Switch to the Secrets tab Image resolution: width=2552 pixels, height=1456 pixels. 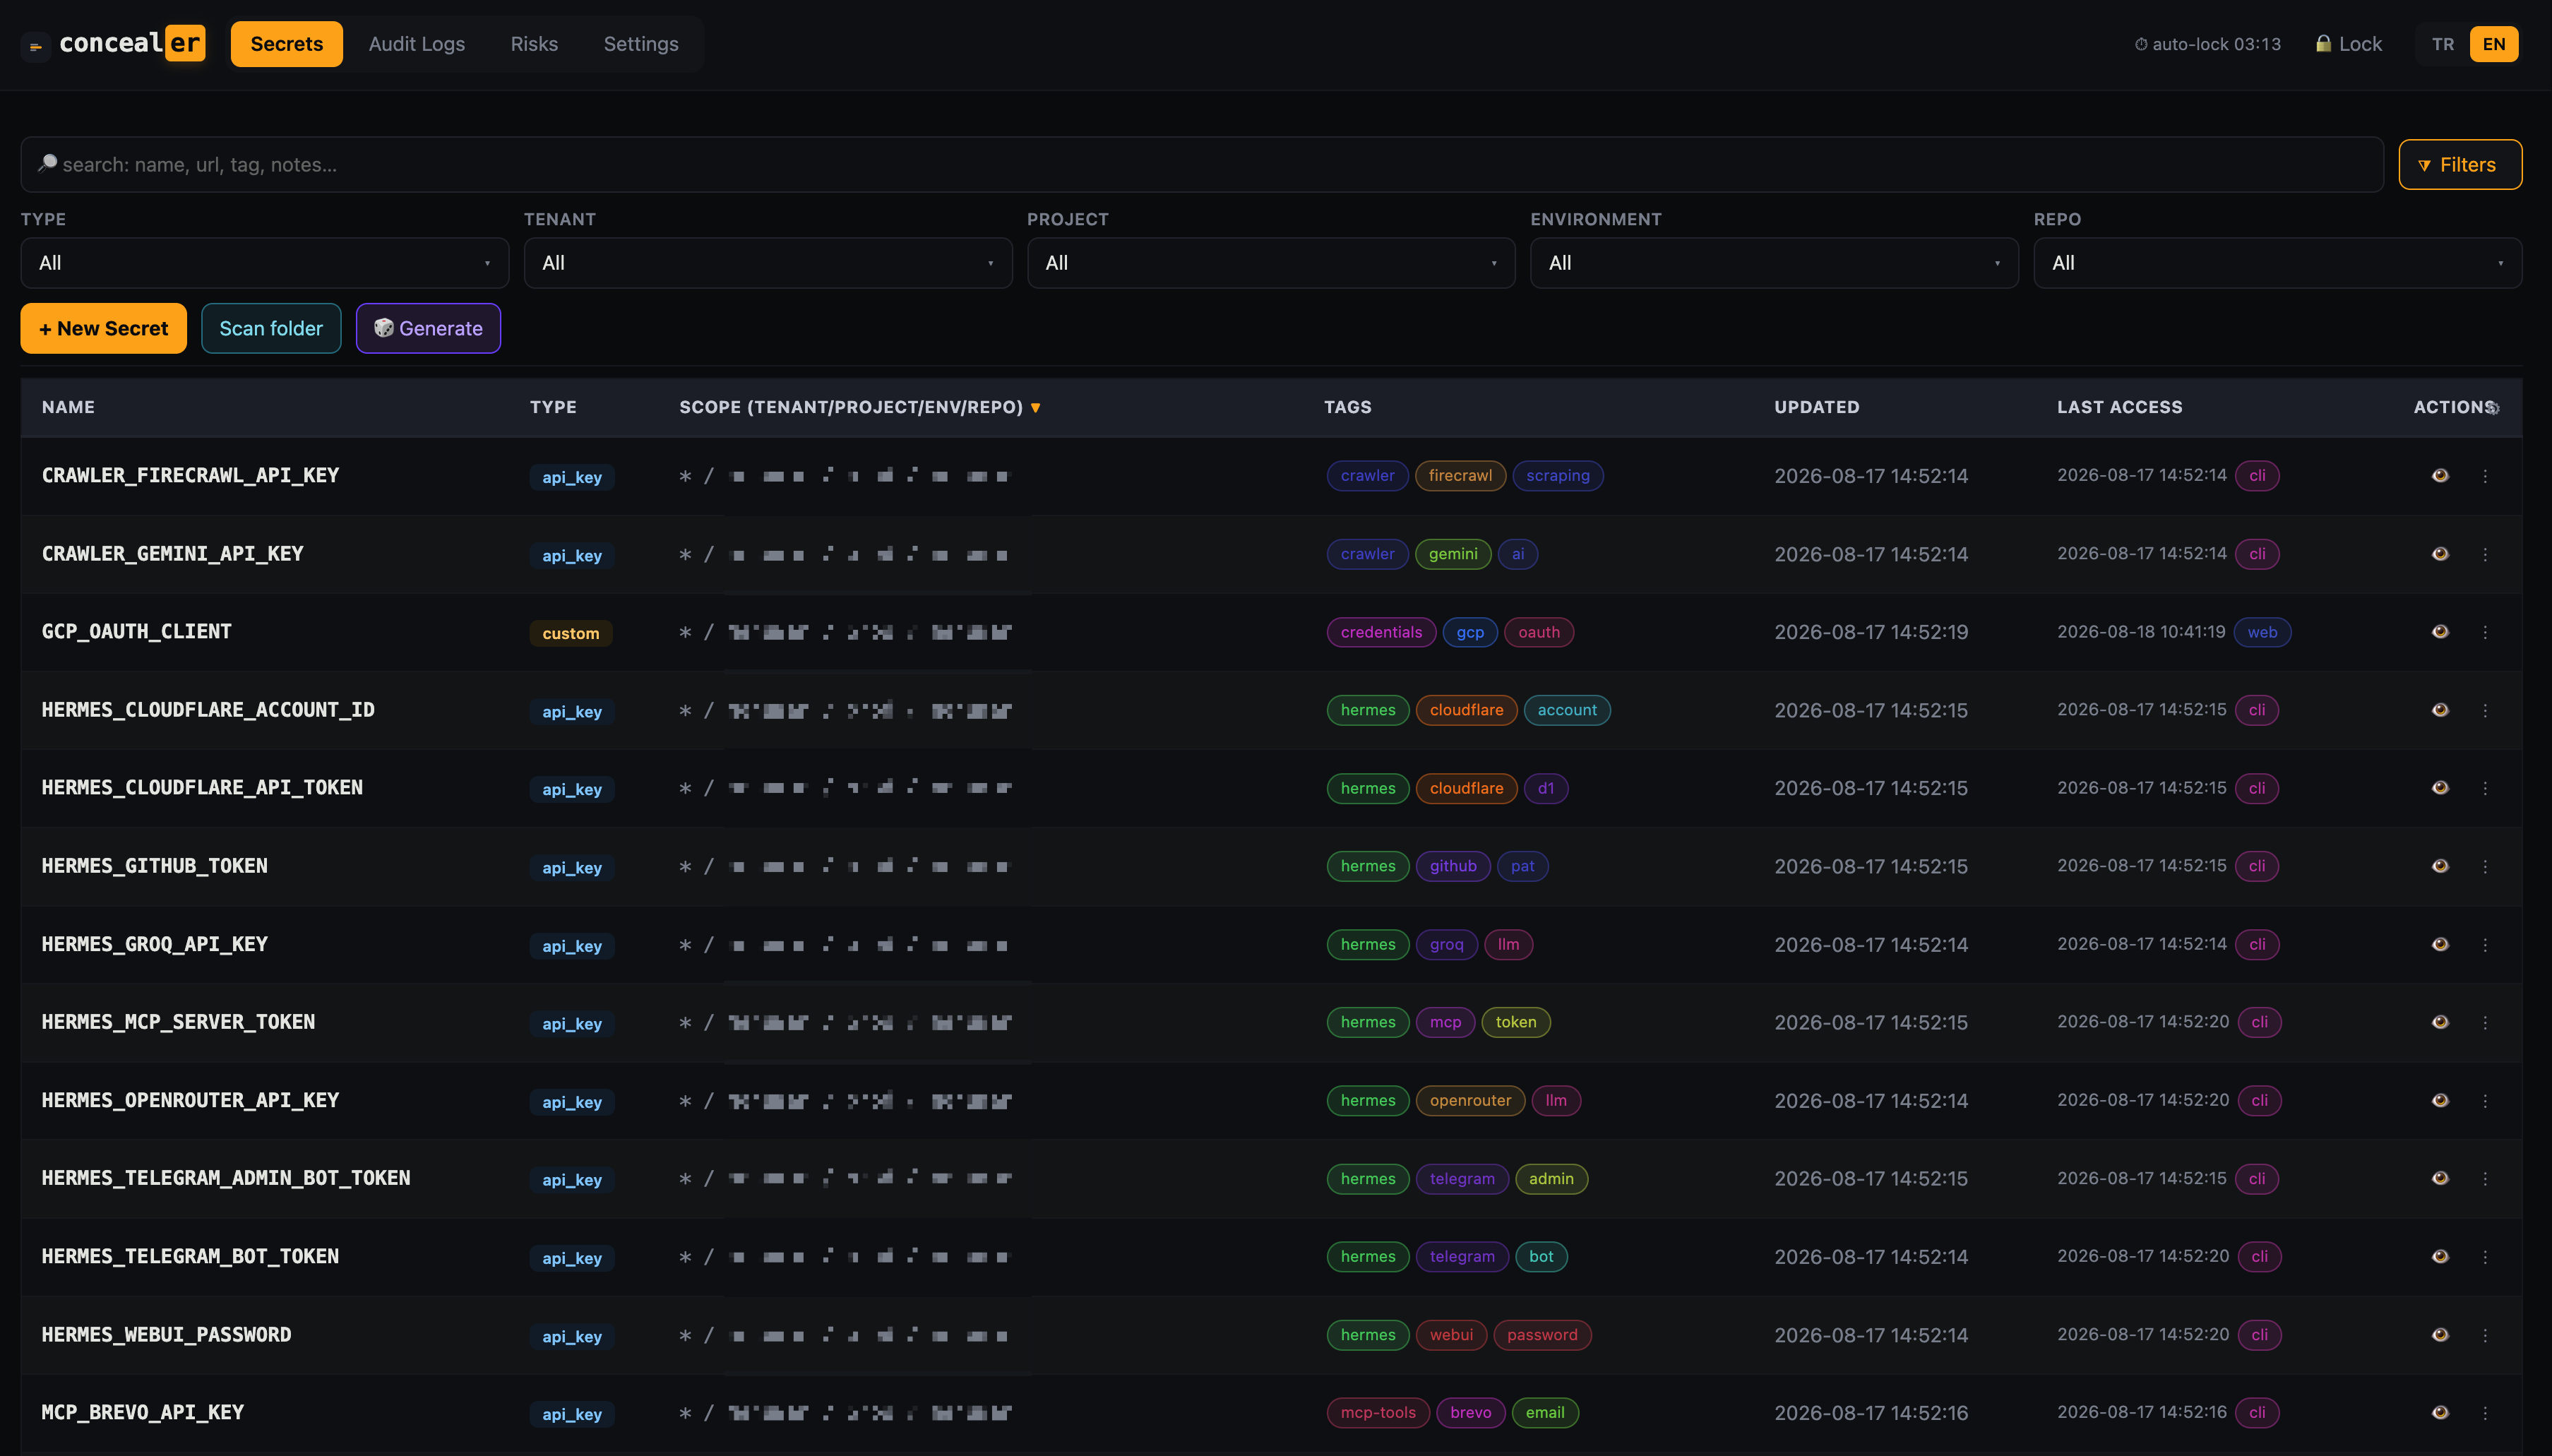pos(286,44)
